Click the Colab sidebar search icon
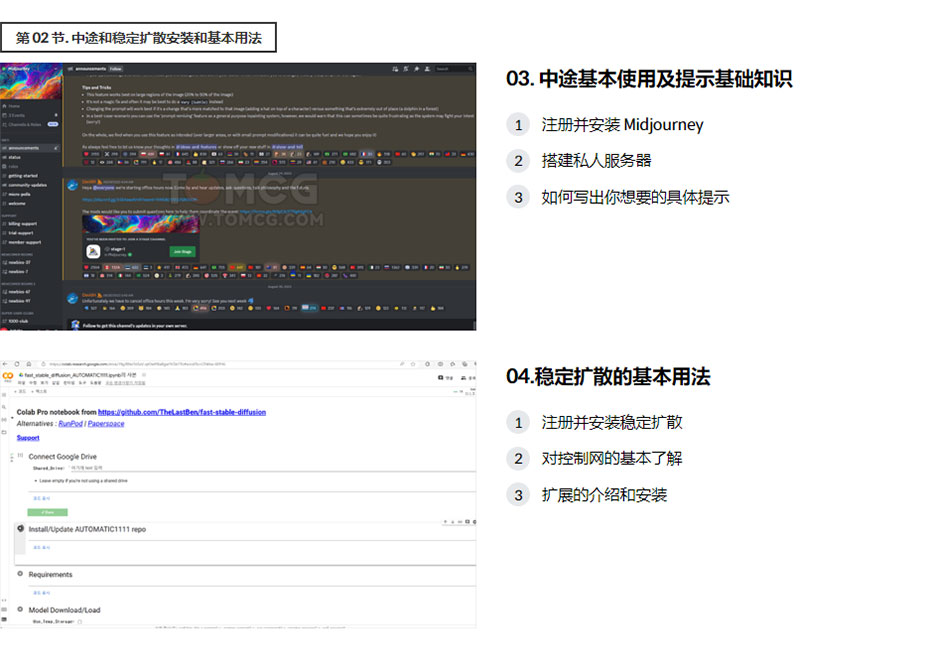930x652 pixels. pyautogui.click(x=4, y=407)
